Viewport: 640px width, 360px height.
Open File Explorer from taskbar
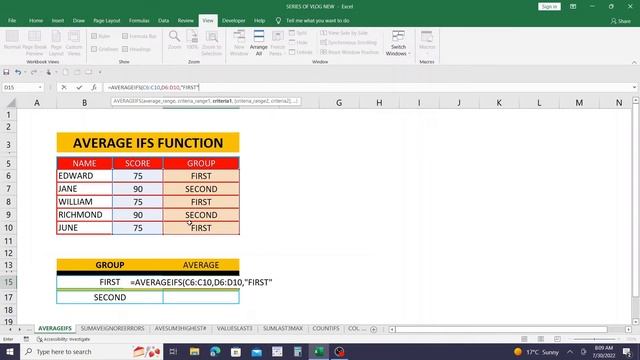[x=194, y=351]
